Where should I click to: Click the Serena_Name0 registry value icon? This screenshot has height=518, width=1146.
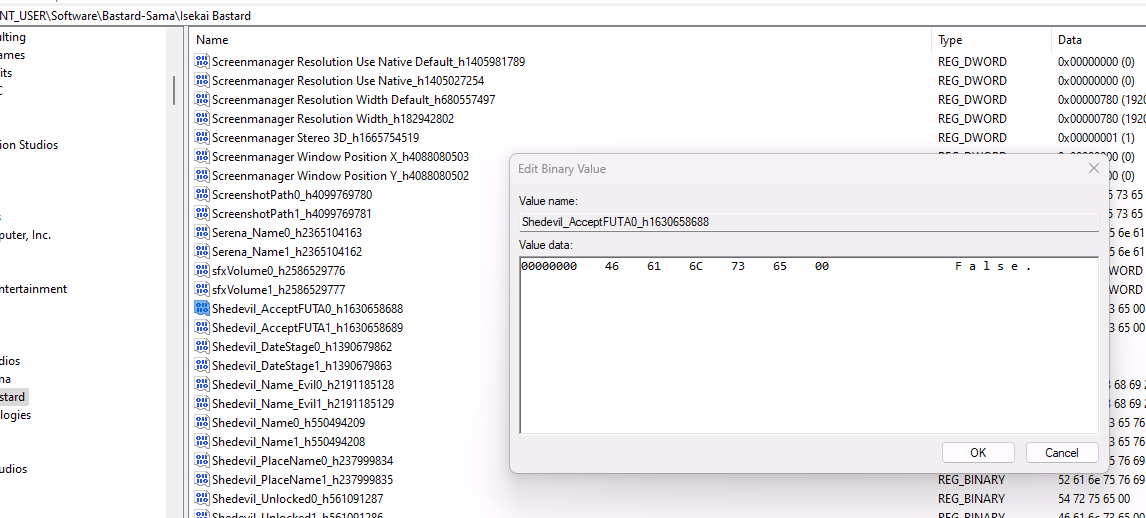pyautogui.click(x=202, y=233)
